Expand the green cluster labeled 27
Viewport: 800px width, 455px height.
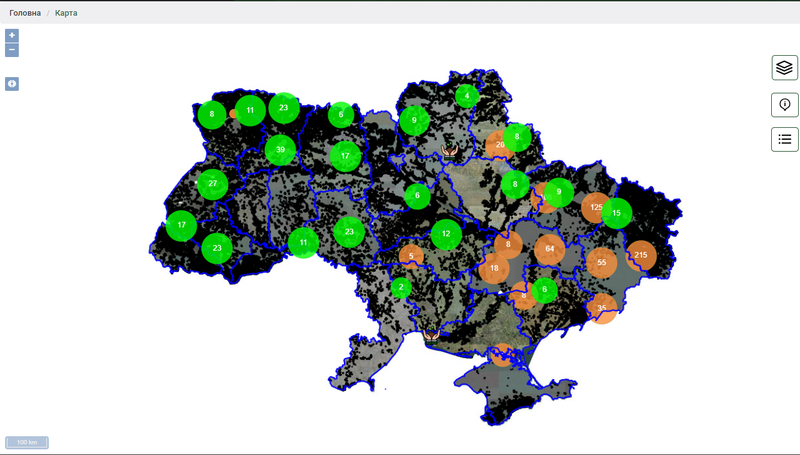coord(213,184)
